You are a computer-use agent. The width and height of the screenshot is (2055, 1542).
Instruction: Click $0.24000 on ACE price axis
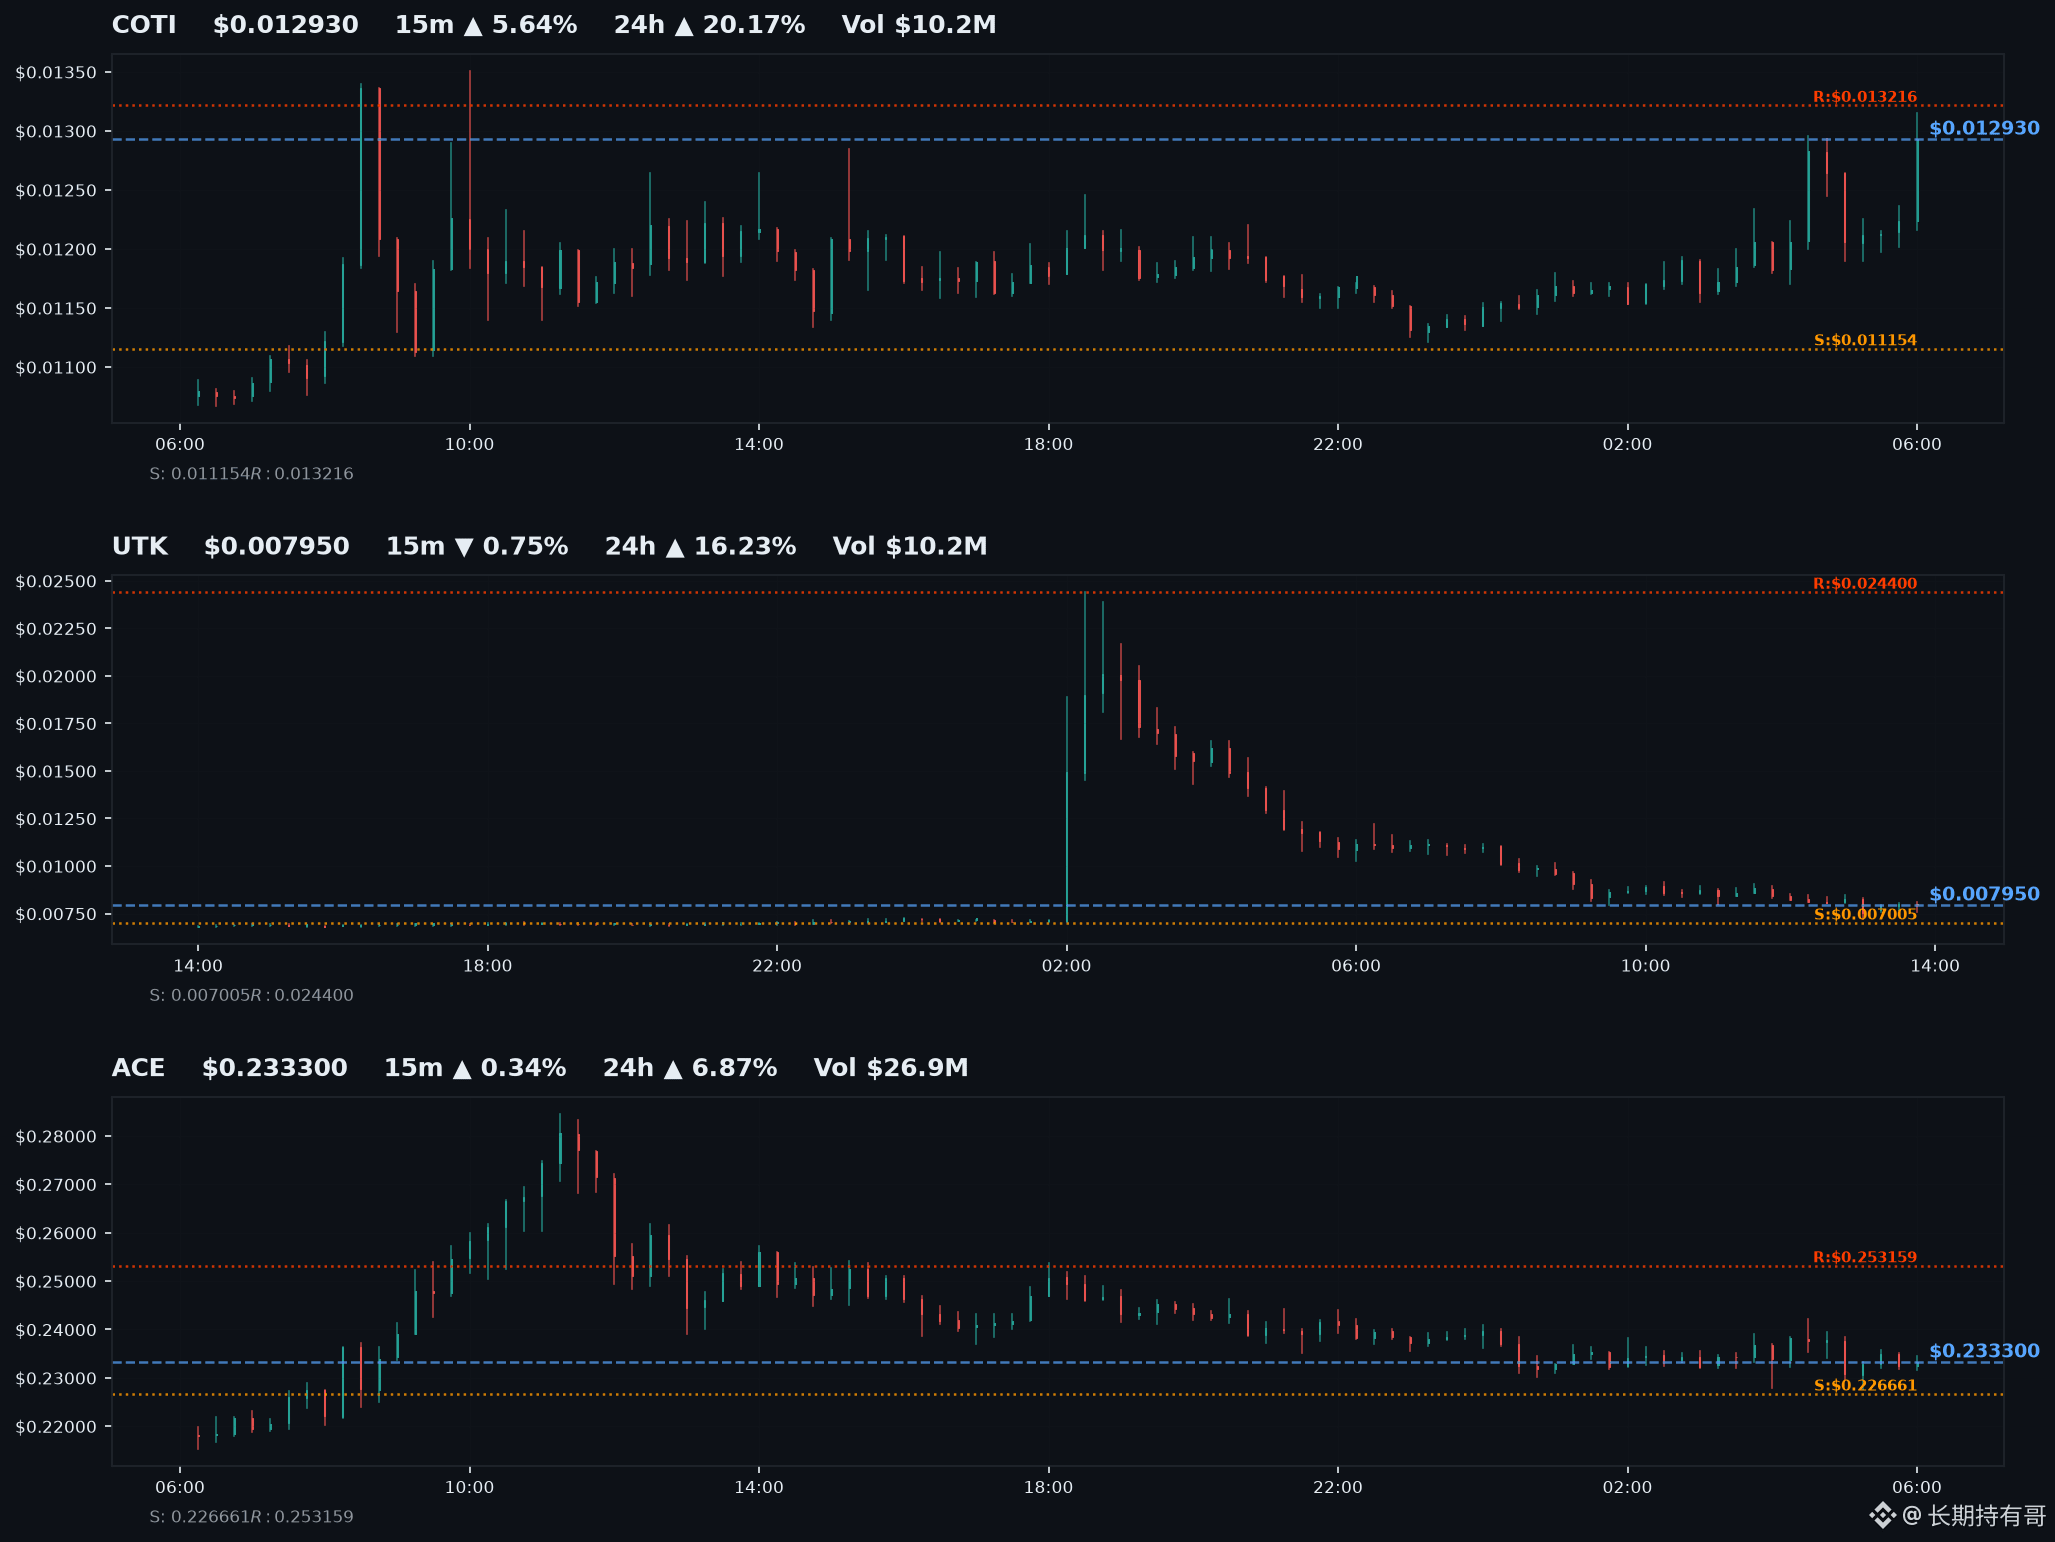[x=56, y=1331]
